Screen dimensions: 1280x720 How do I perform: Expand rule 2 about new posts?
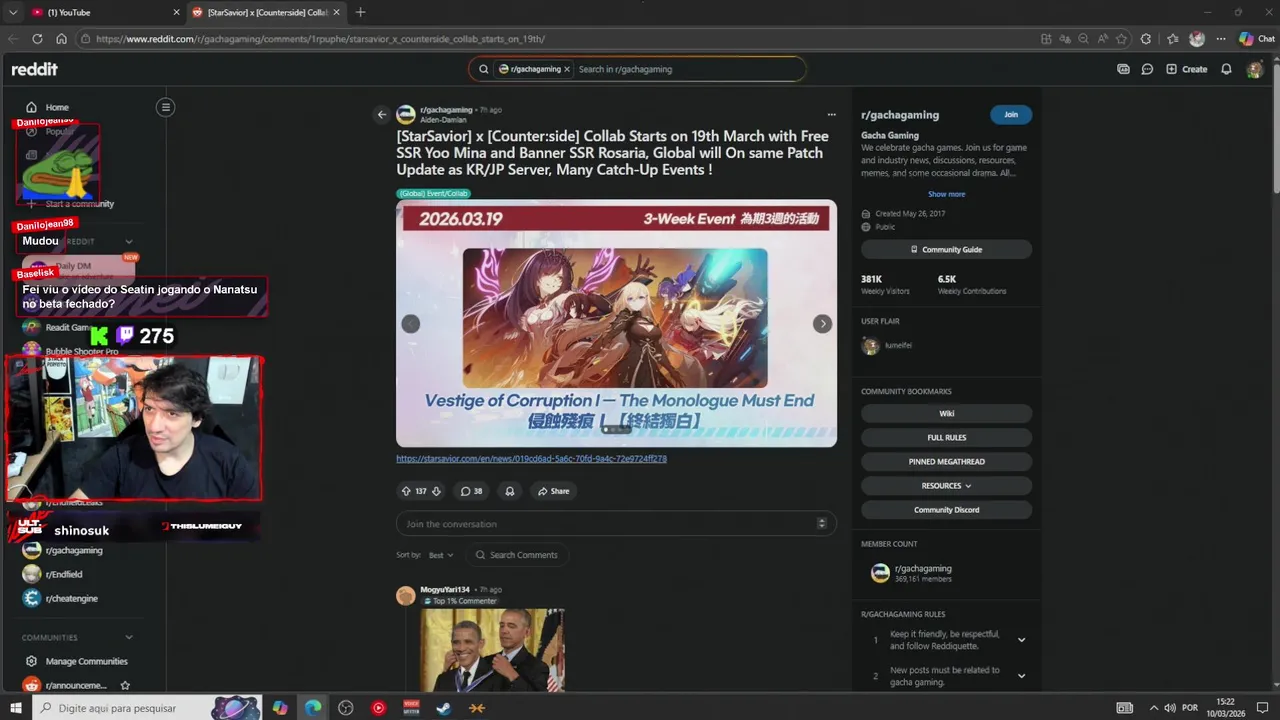click(x=1021, y=676)
